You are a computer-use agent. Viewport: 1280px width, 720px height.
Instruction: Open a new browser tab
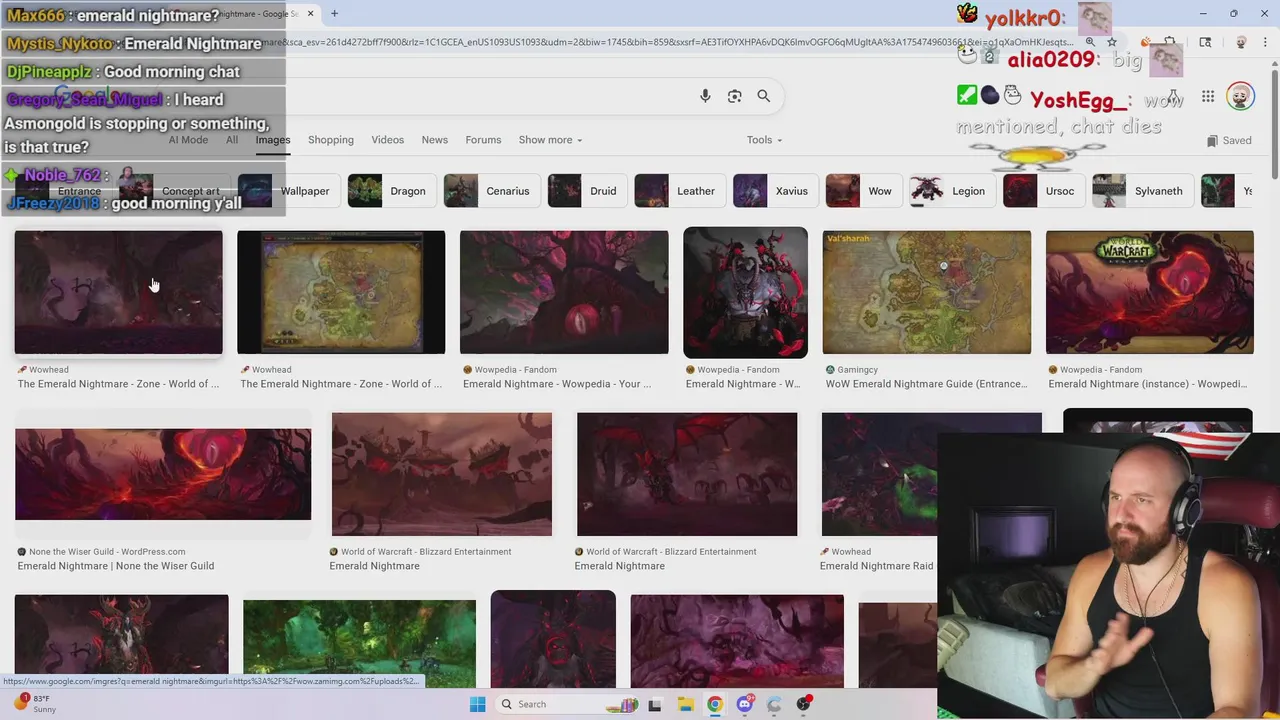334,13
